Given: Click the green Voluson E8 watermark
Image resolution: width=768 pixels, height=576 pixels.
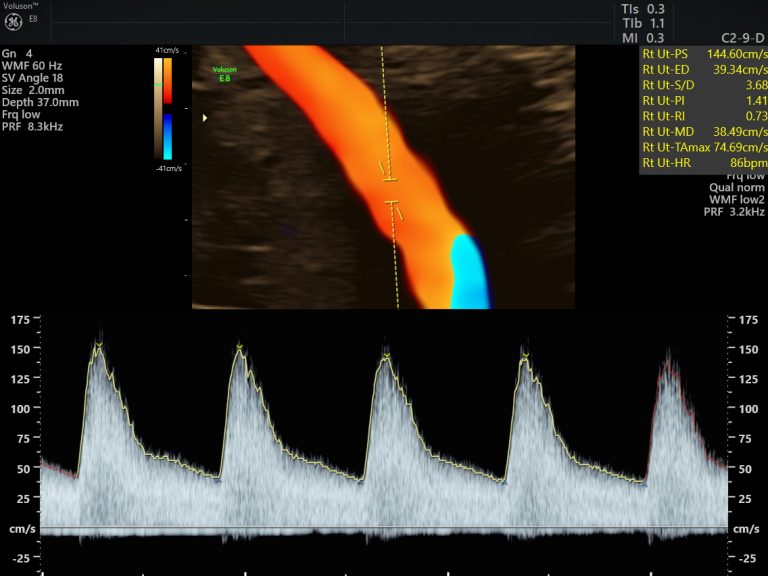Looking at the screenshot, I should click(225, 73).
